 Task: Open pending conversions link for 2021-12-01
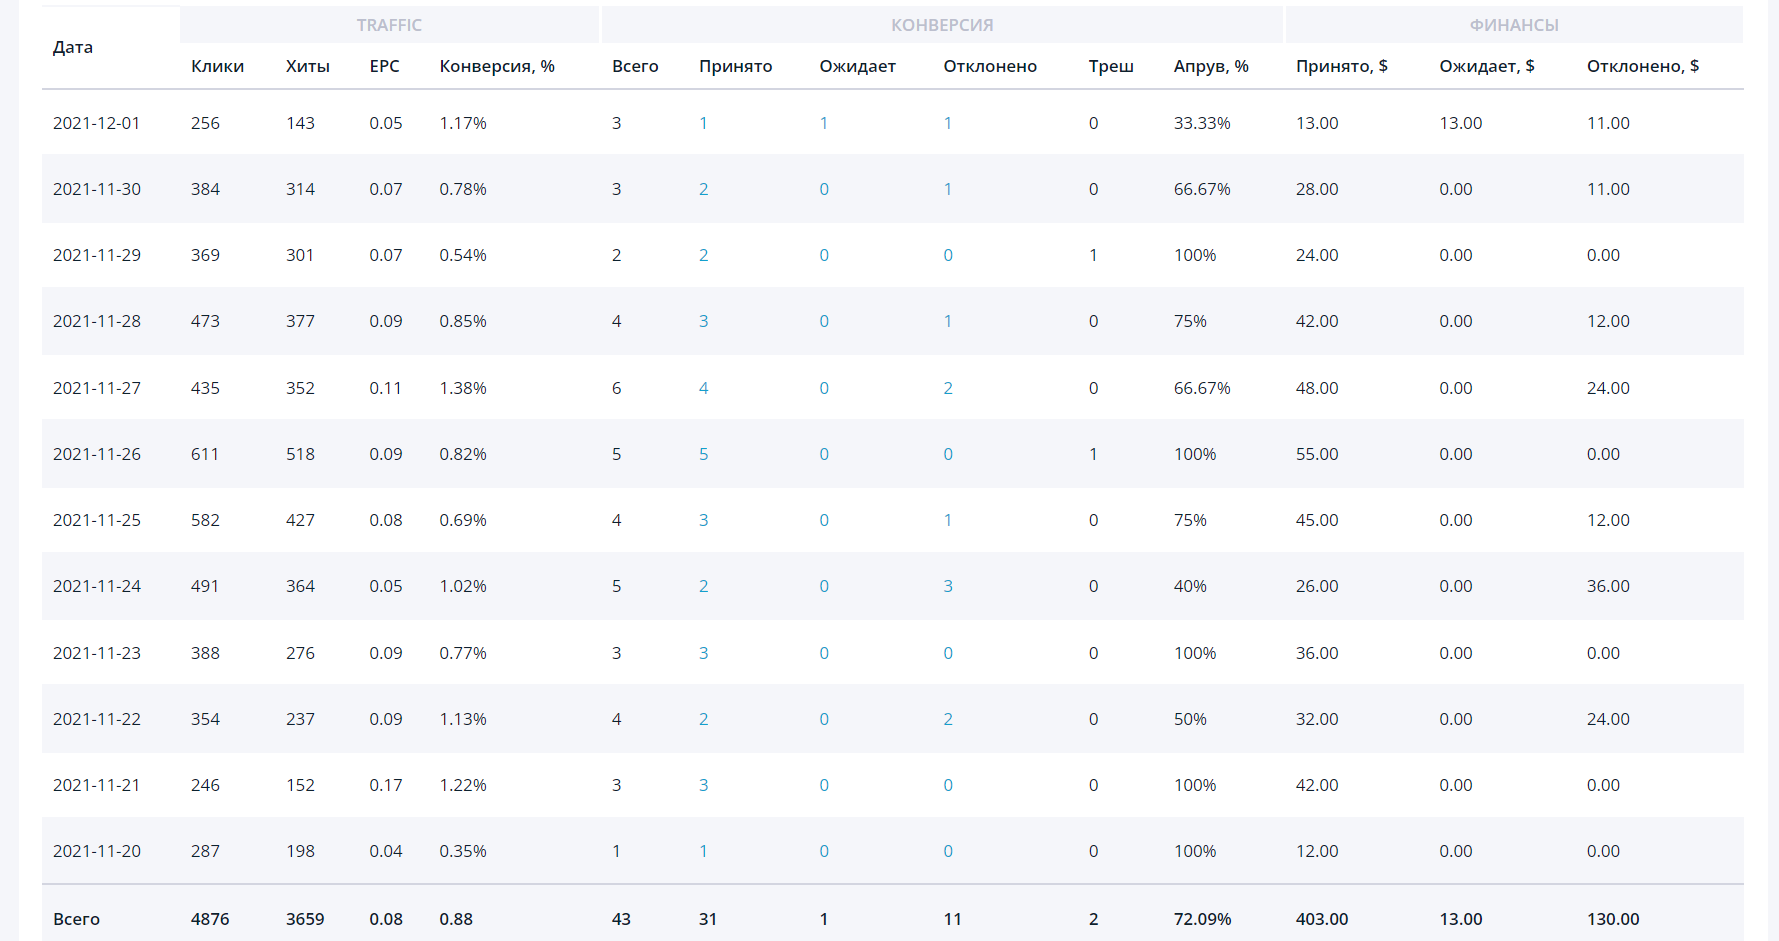pos(823,123)
